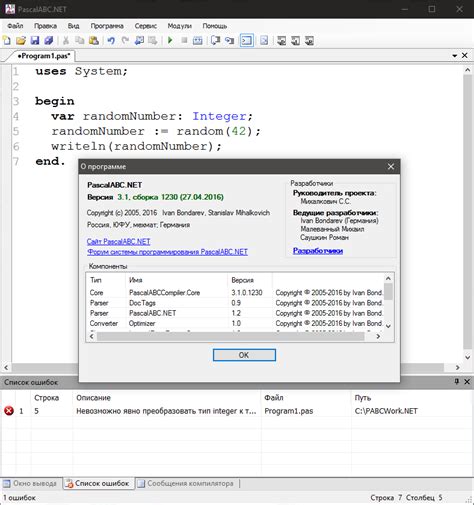Click the Save all icon
The width and height of the screenshot is (474, 505).
49,41
